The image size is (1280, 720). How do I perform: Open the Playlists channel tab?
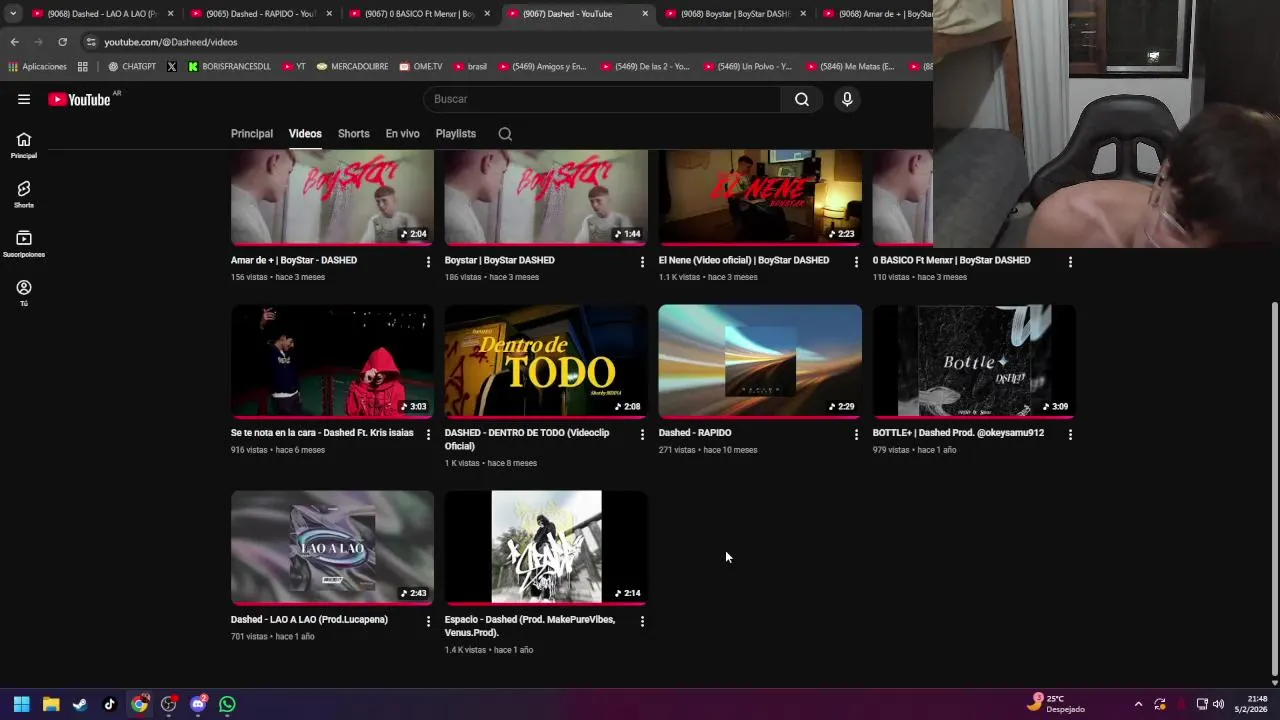tap(456, 134)
